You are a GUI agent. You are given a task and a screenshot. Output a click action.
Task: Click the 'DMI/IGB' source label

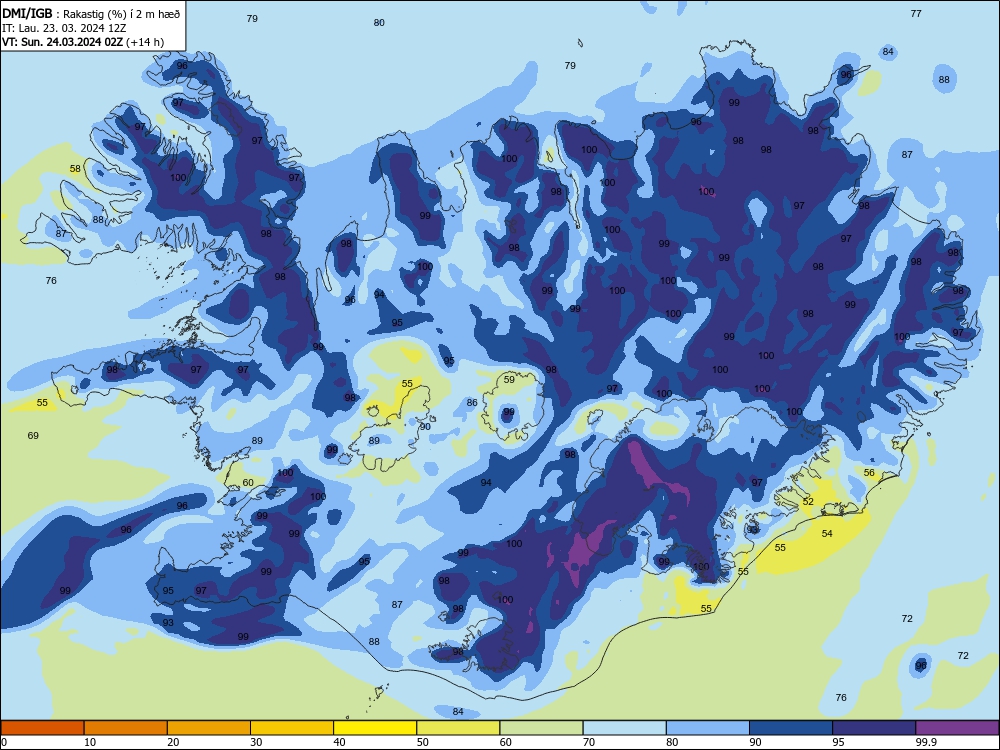(x=27, y=14)
